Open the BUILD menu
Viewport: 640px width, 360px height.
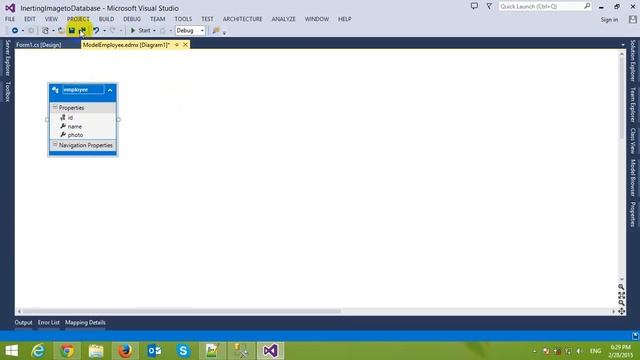click(x=107, y=19)
